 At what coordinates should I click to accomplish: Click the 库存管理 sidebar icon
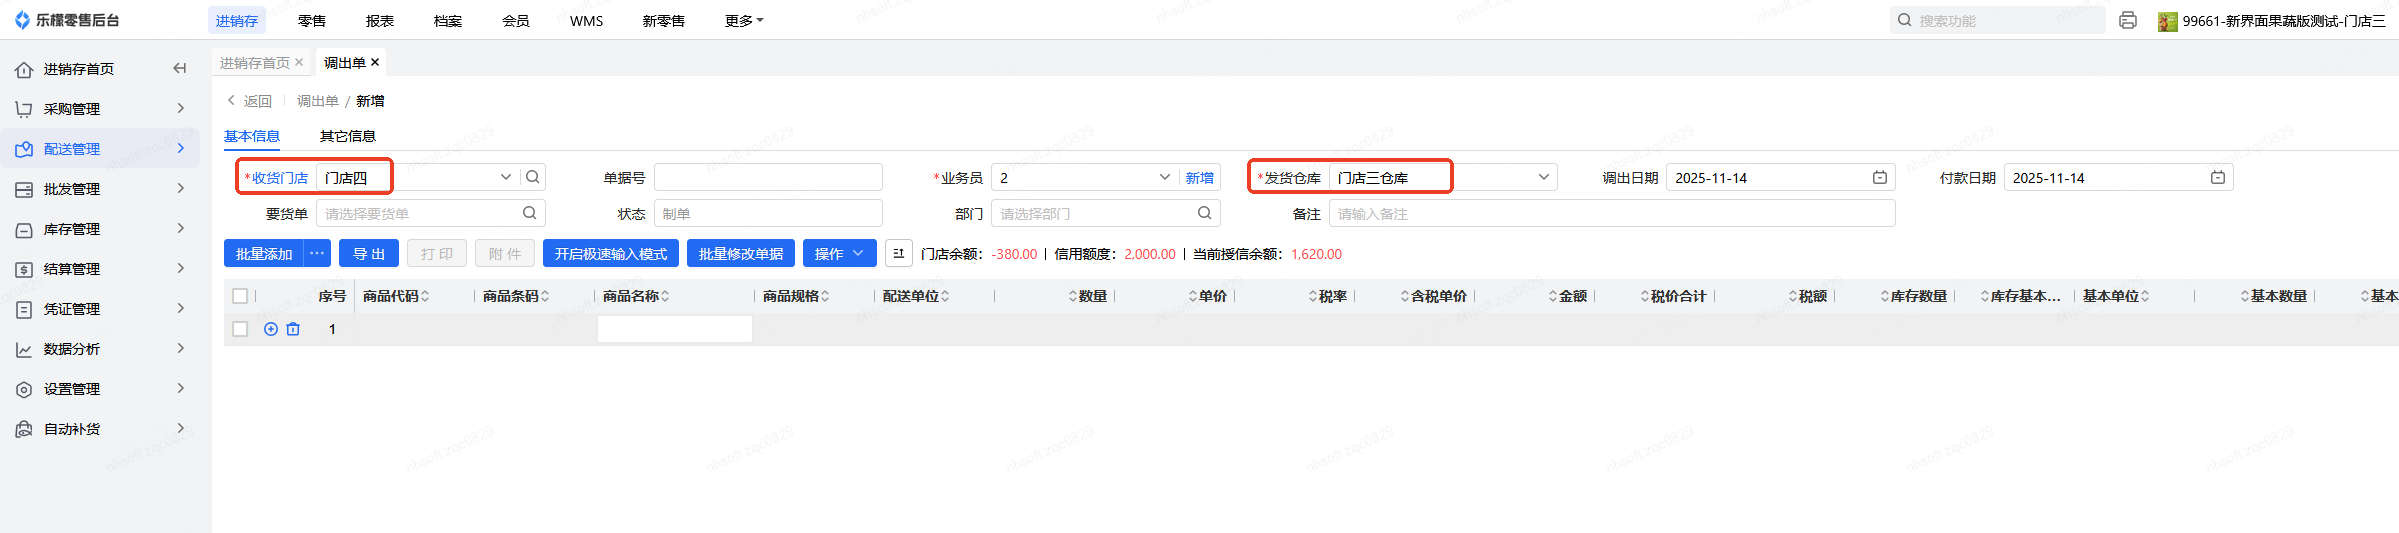(x=24, y=229)
